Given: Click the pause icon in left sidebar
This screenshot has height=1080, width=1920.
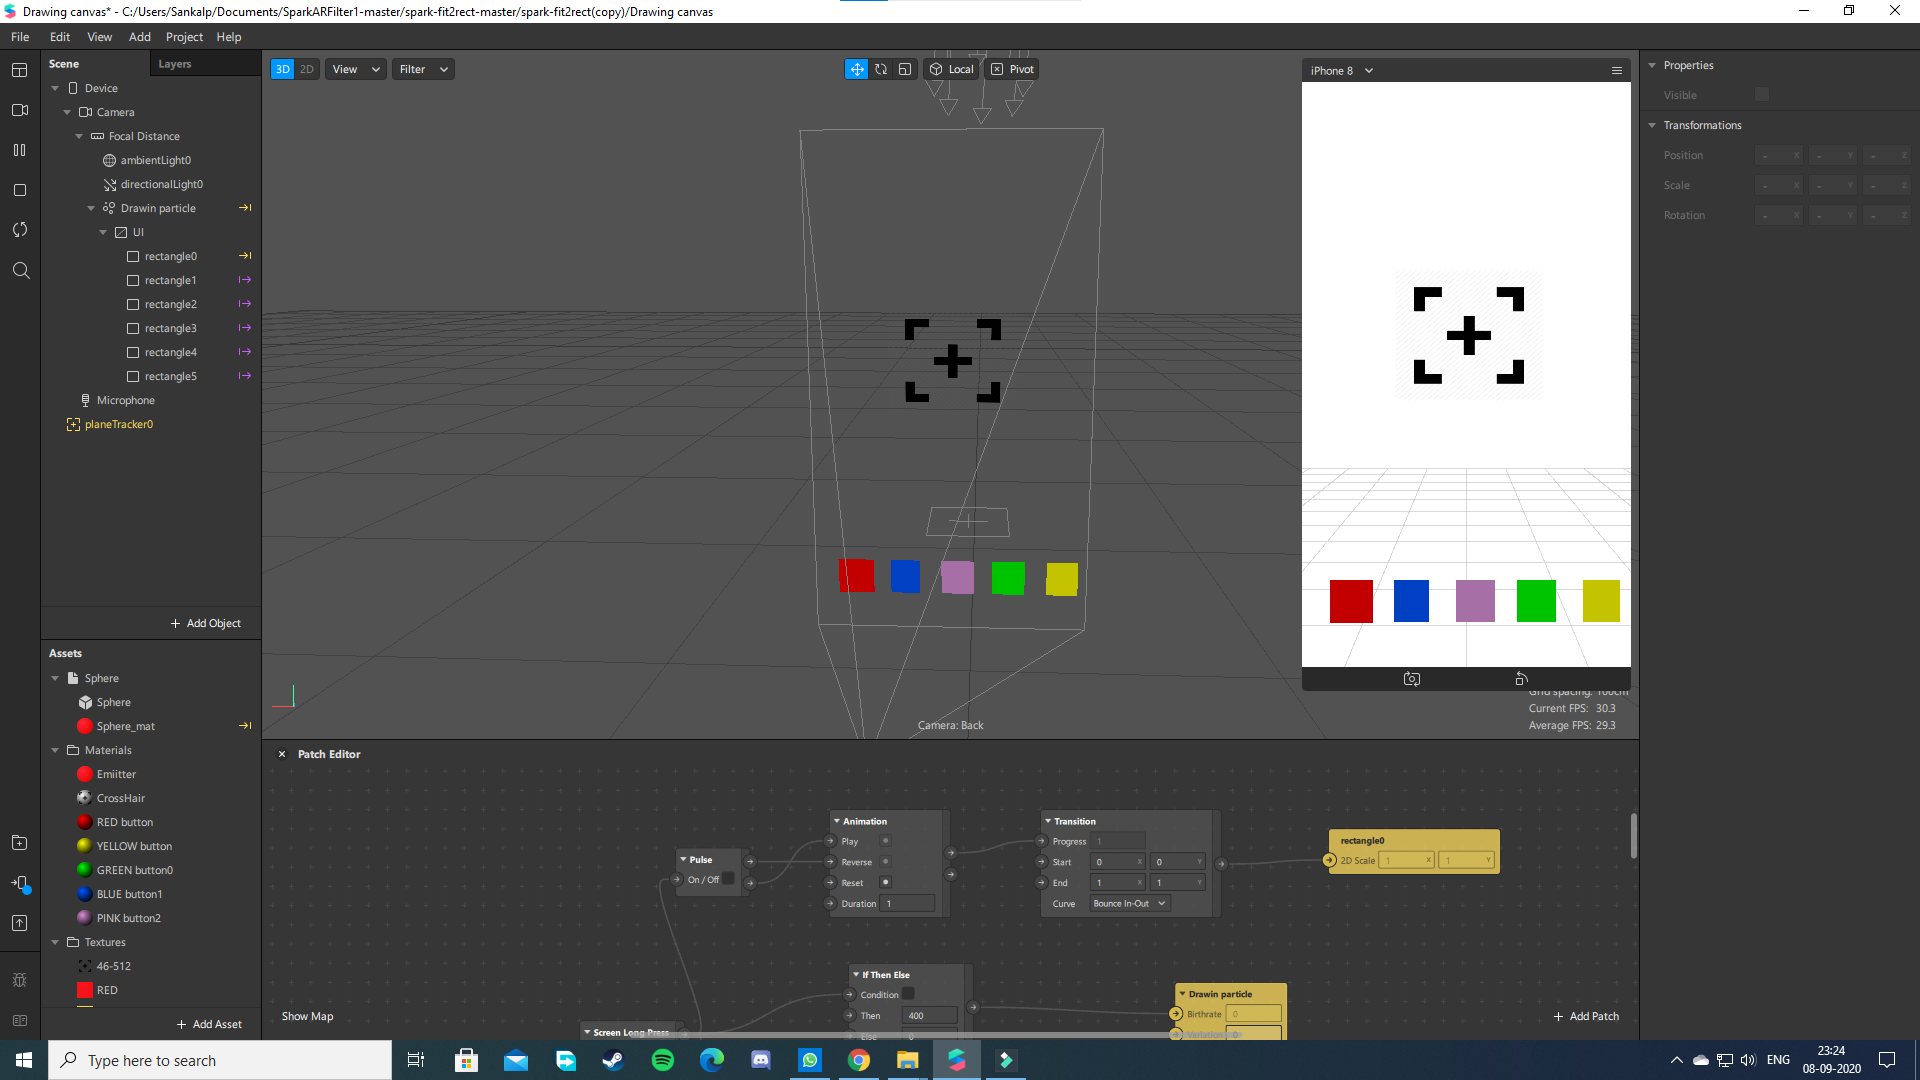Looking at the screenshot, I should pos(19,150).
